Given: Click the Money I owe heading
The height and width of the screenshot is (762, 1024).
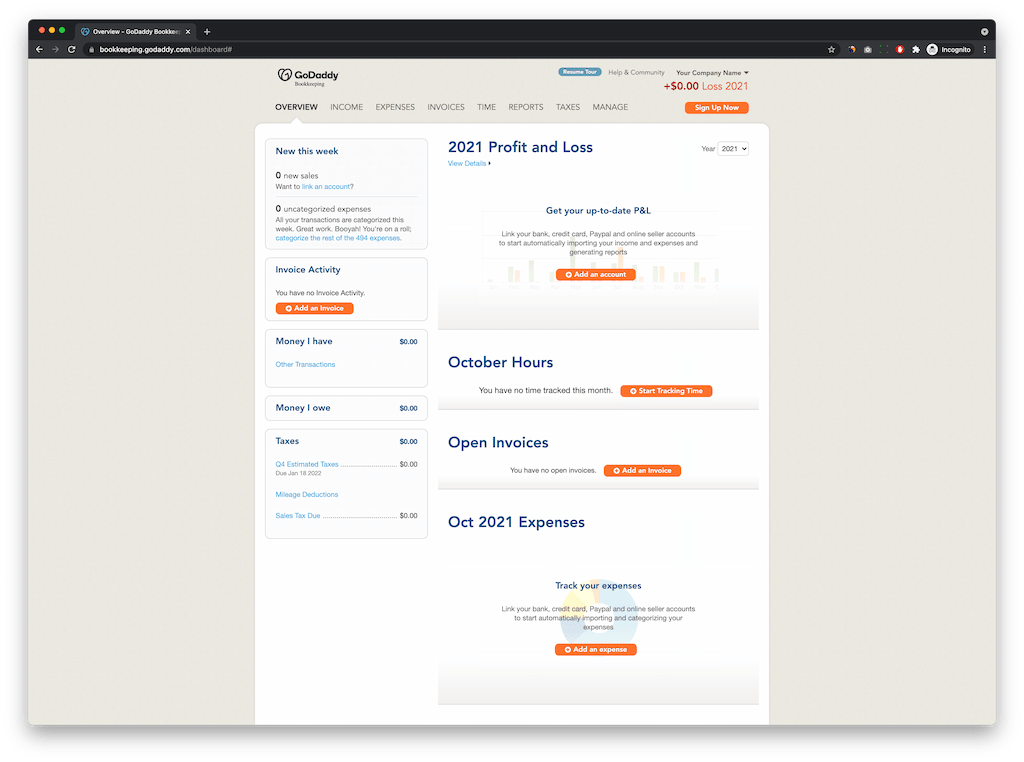Looking at the screenshot, I should coord(302,408).
